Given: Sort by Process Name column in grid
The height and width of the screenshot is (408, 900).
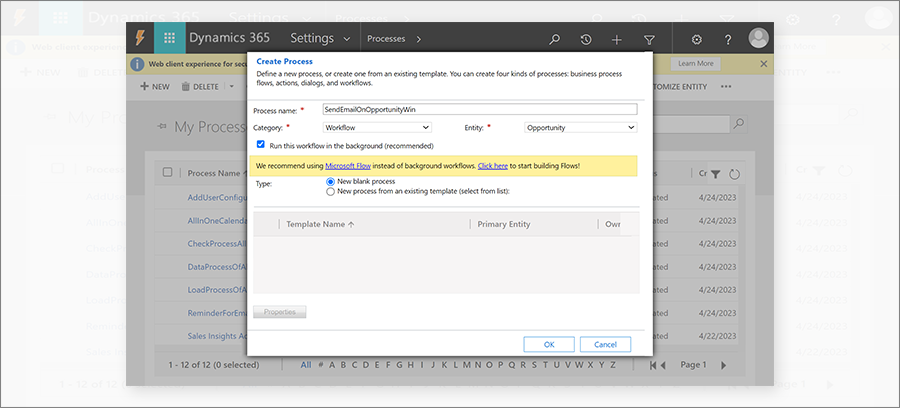Looking at the screenshot, I should 214,173.
